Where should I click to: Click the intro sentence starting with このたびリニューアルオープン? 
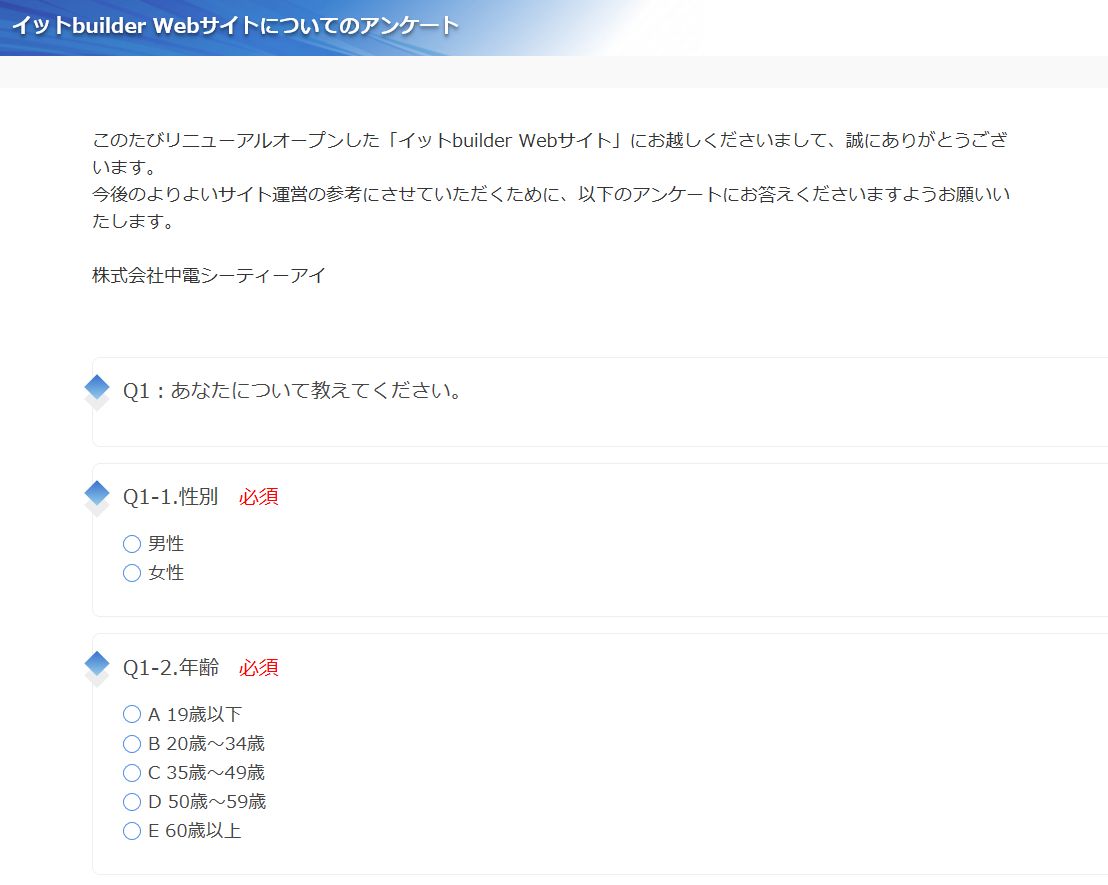click(550, 141)
